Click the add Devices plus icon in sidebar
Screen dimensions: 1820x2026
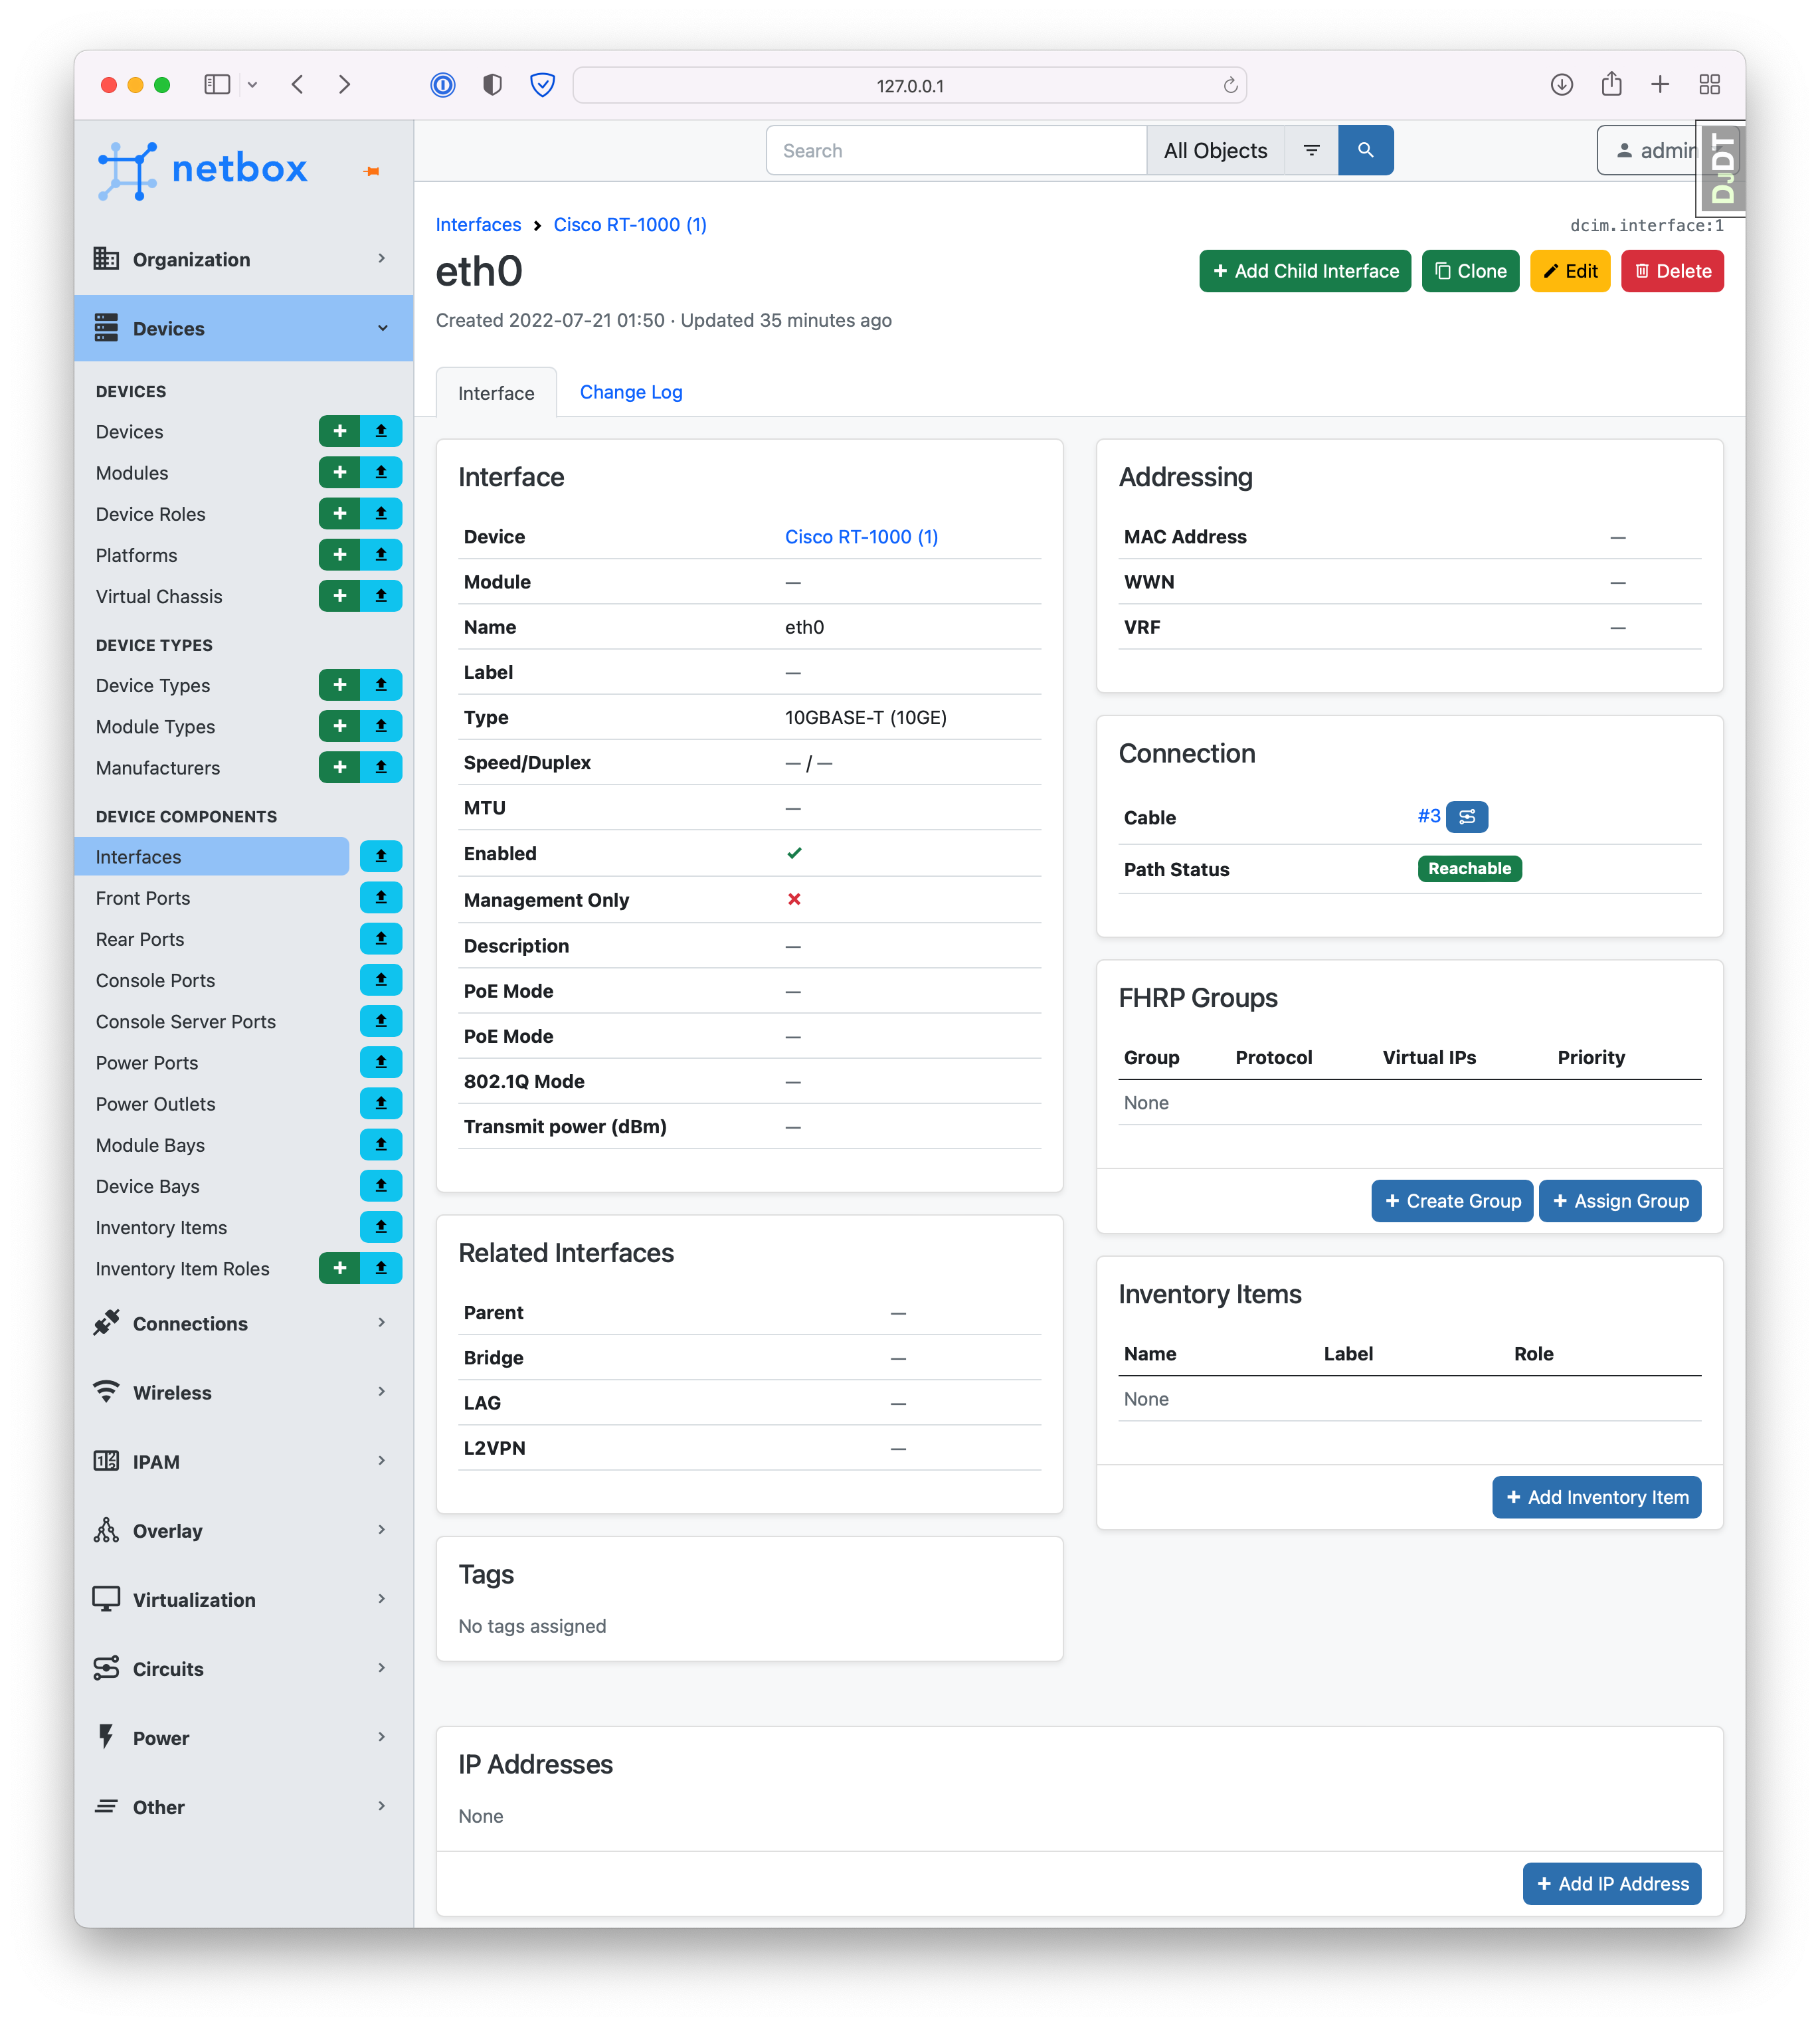(x=339, y=431)
